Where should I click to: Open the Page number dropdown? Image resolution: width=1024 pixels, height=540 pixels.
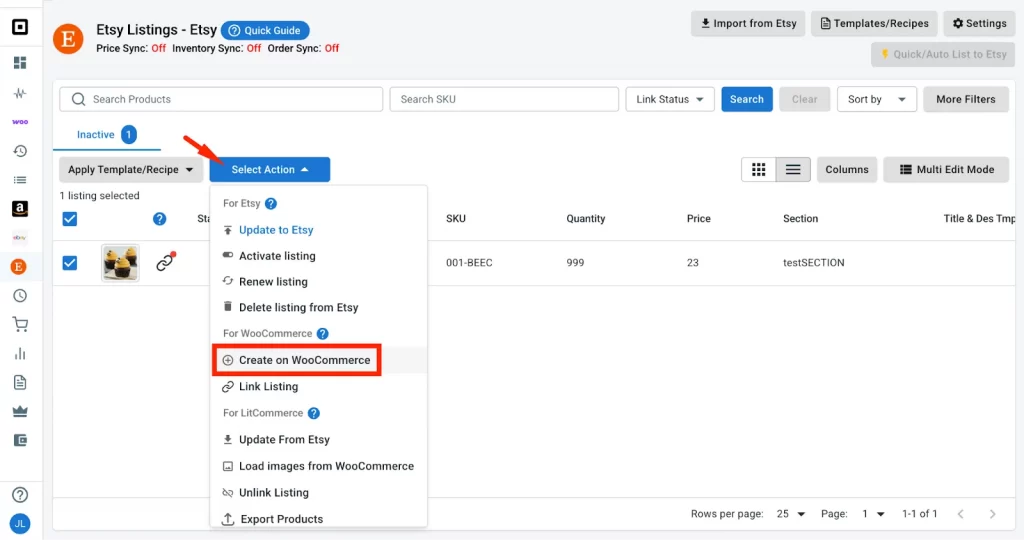[872, 514]
